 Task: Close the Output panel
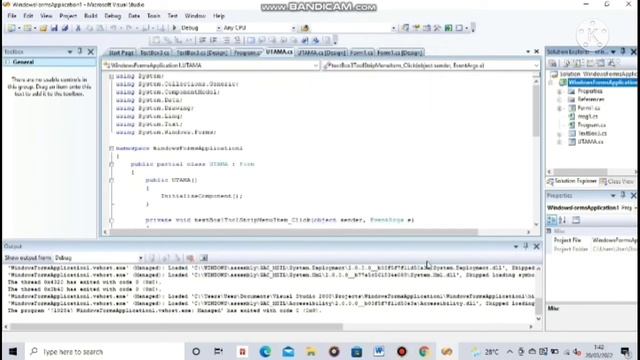536,246
